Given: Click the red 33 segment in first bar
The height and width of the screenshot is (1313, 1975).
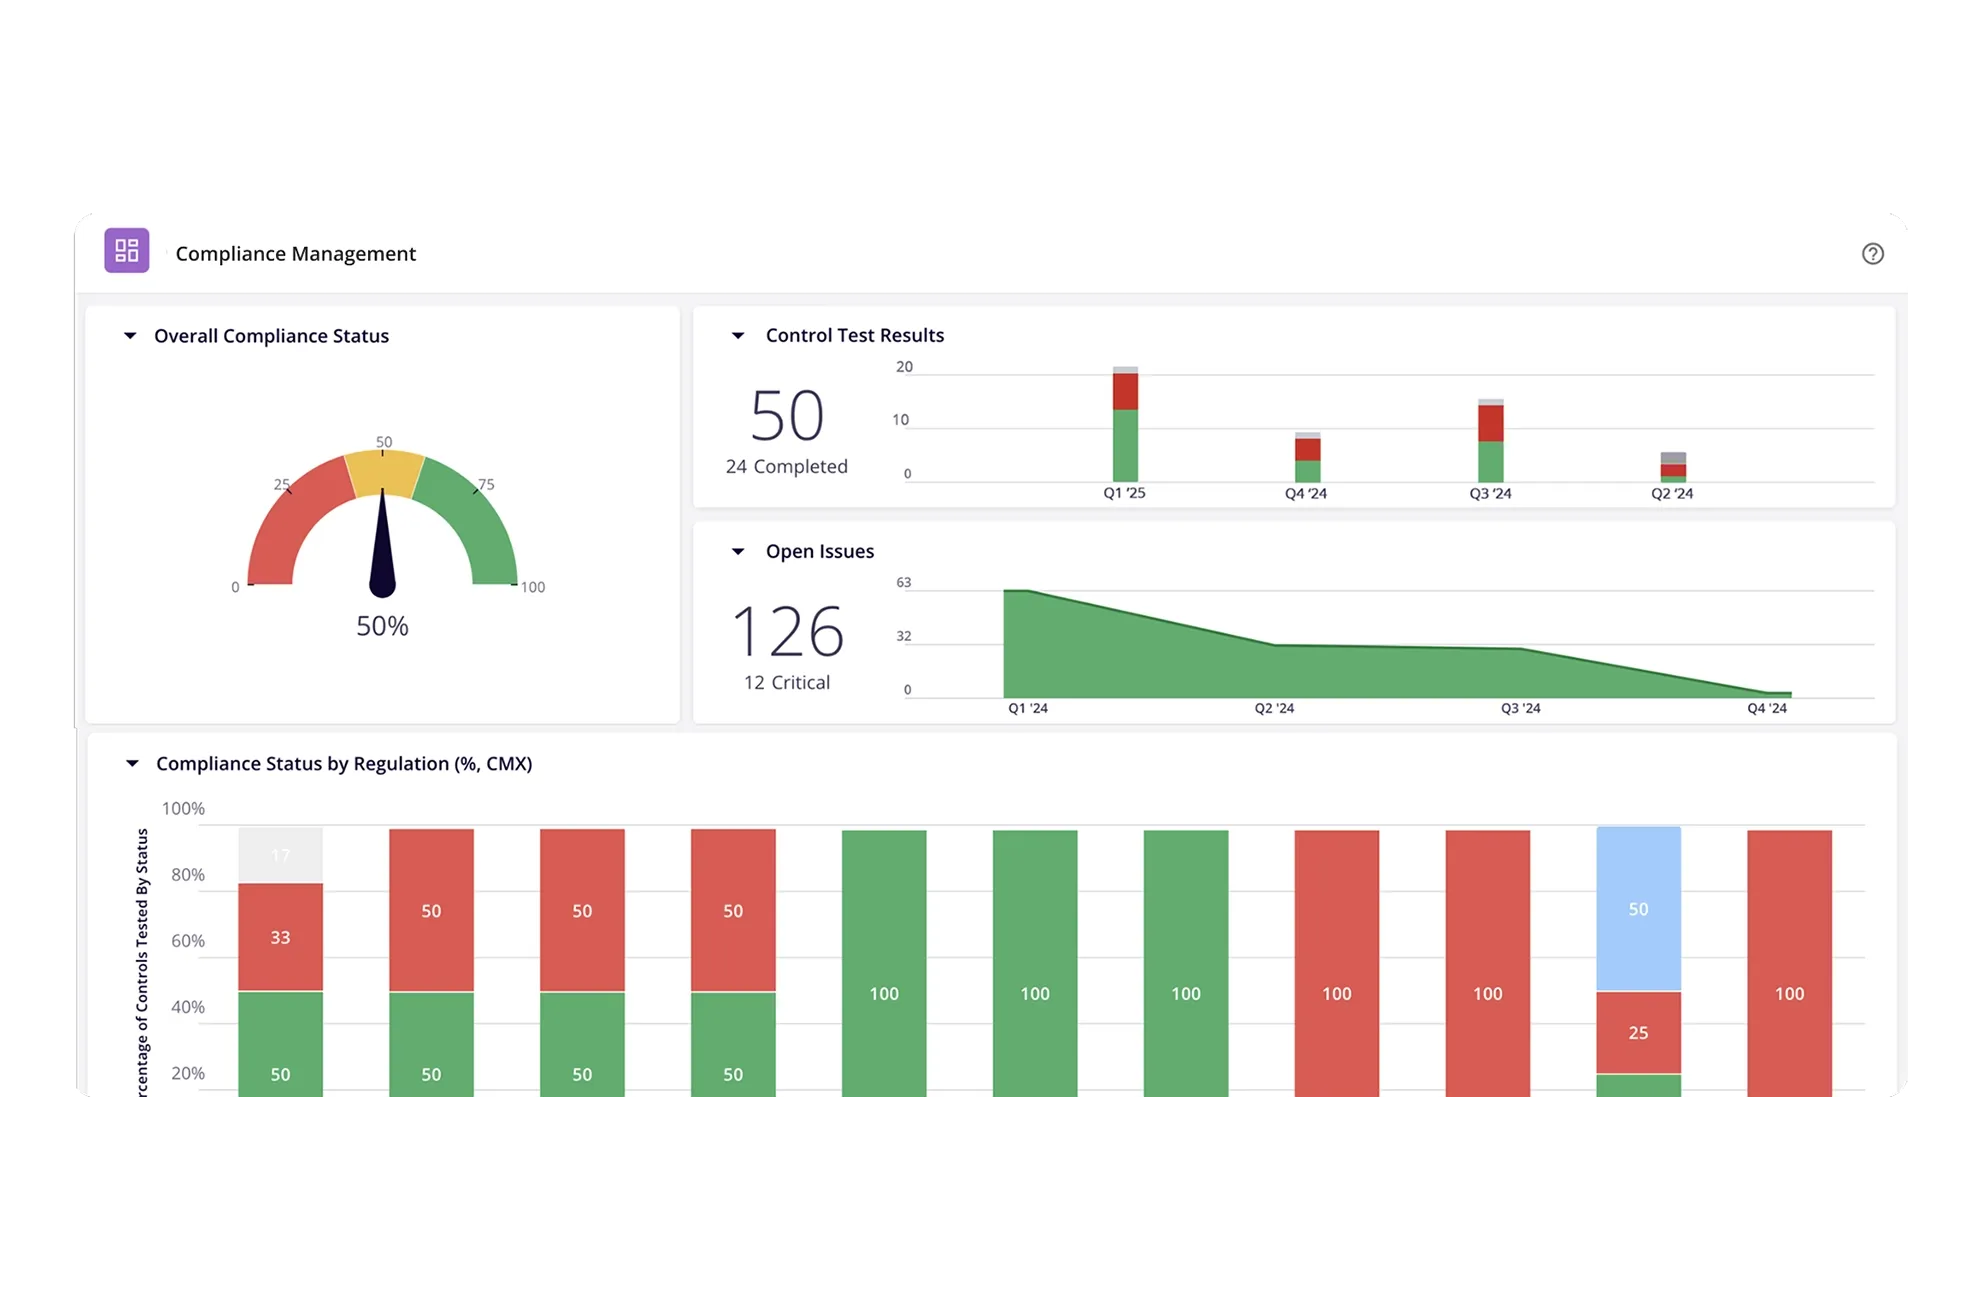Looking at the screenshot, I should point(280,937).
